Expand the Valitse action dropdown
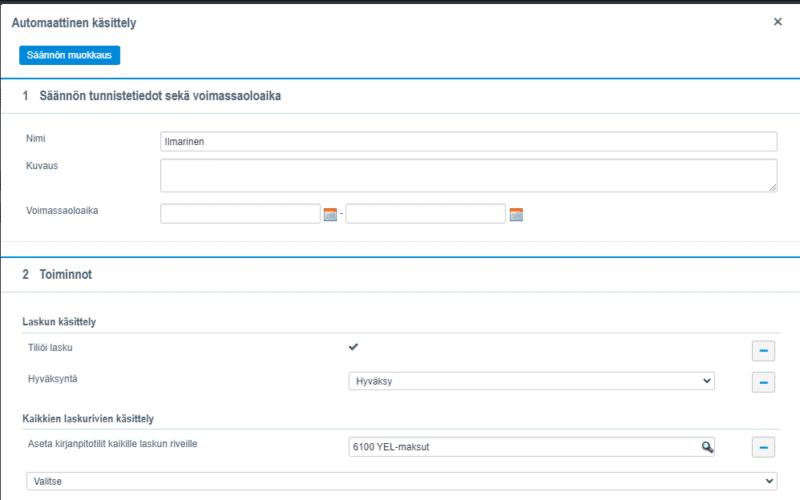Screen dimensions: 800x500 pyautogui.click(x=400, y=481)
